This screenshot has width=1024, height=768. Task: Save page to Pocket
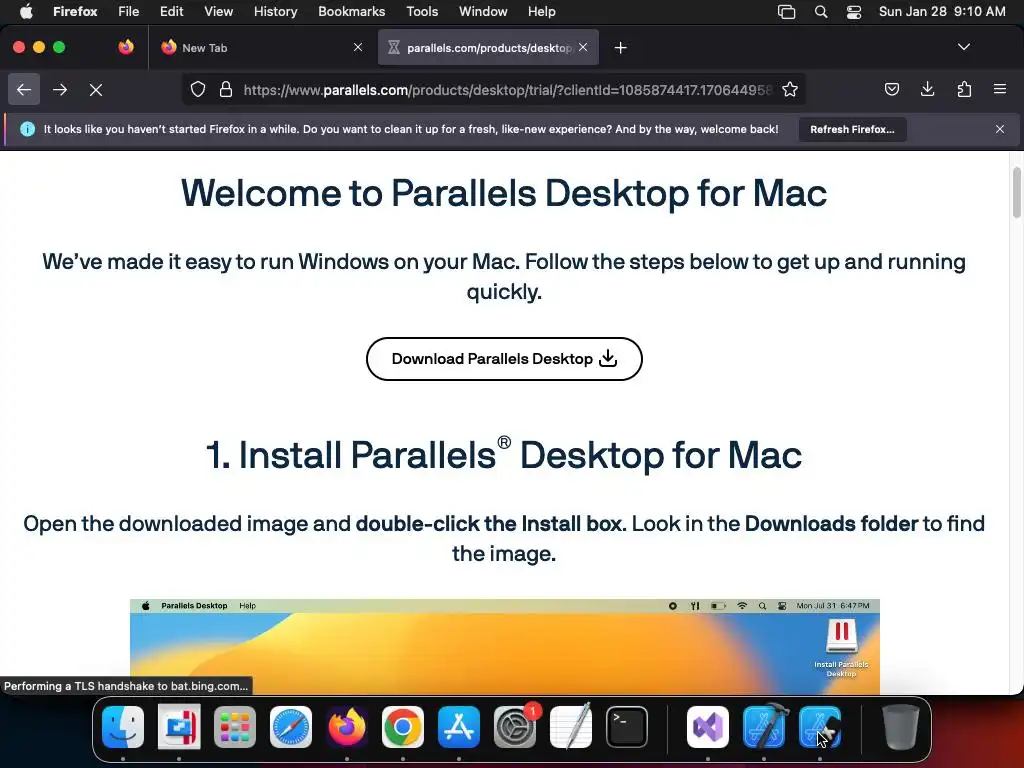pos(891,89)
